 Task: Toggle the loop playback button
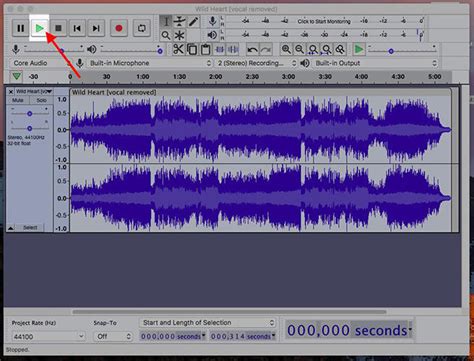pyautogui.click(x=141, y=28)
